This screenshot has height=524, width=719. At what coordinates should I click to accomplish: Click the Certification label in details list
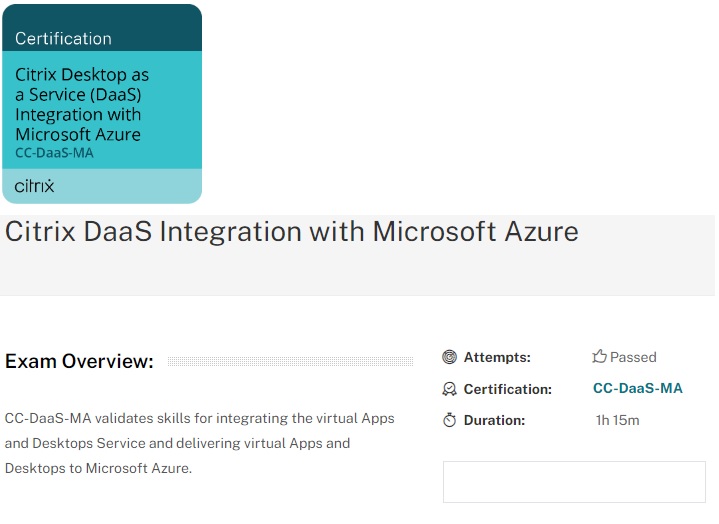click(507, 389)
